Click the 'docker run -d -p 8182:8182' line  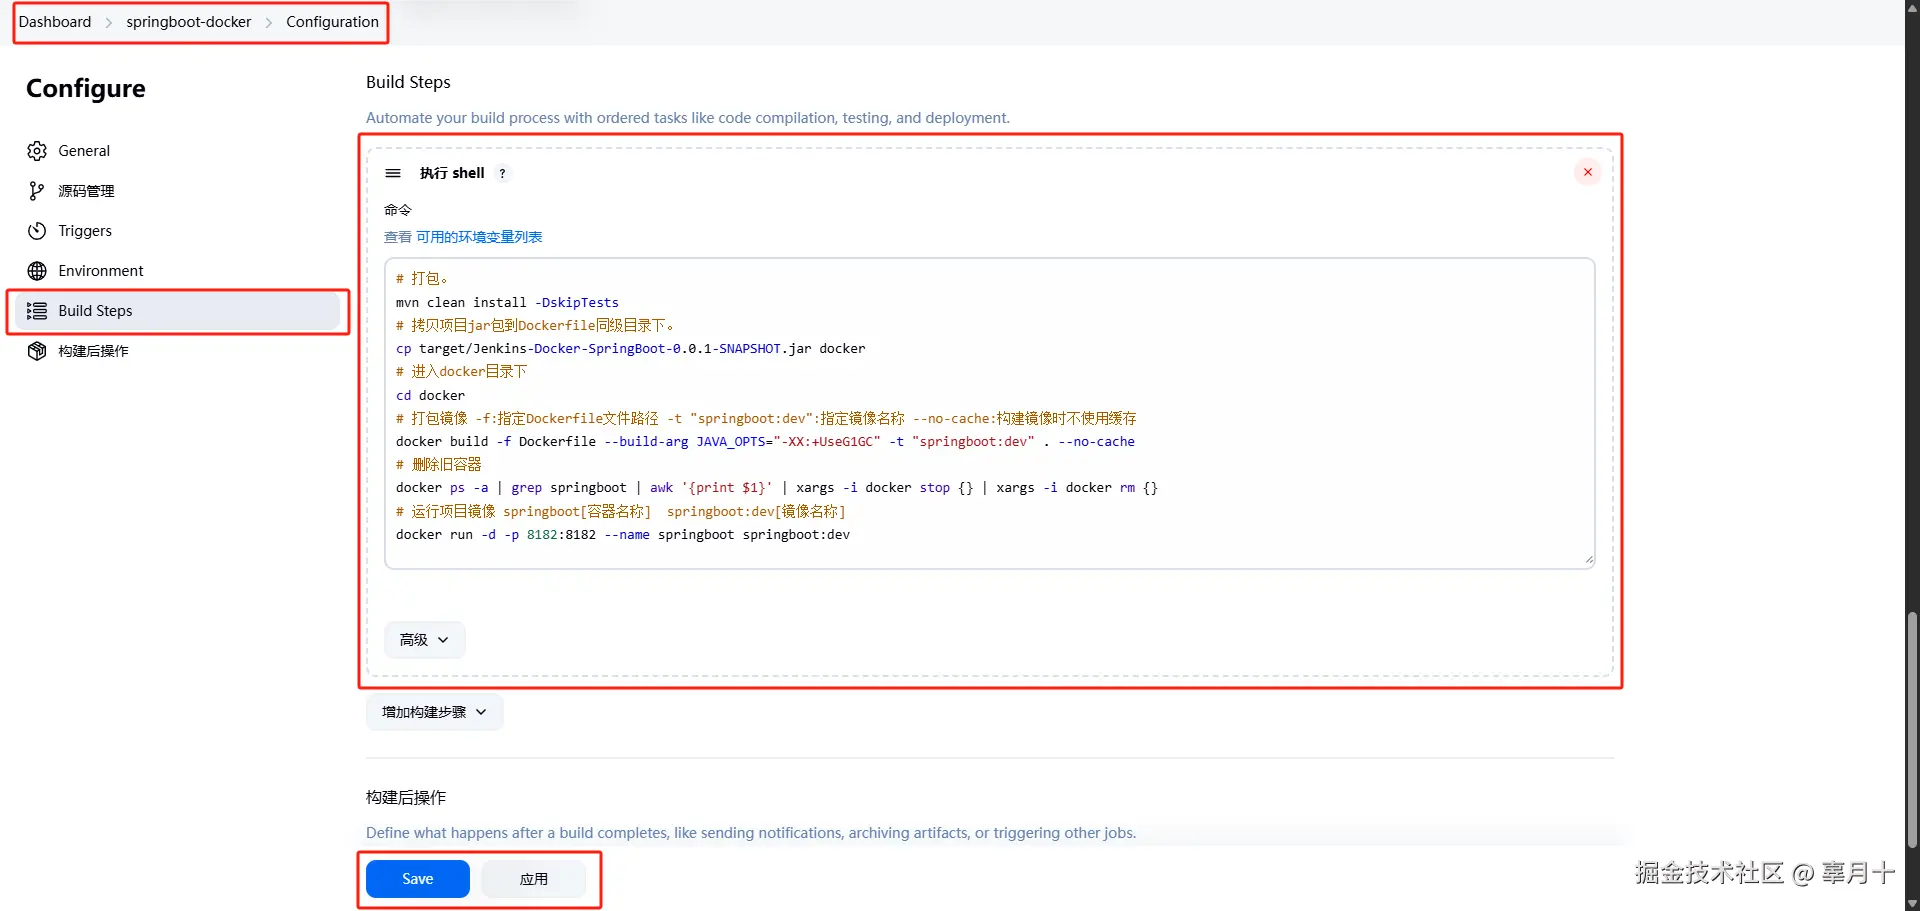tap(623, 534)
